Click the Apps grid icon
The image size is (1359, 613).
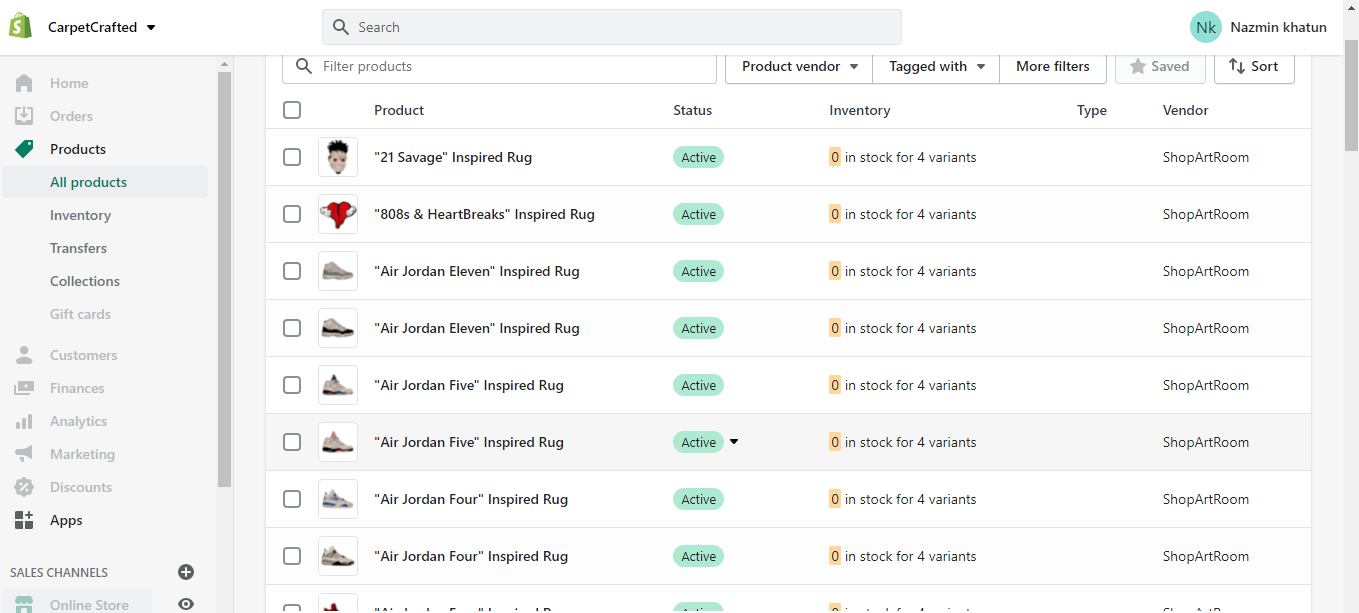click(24, 520)
